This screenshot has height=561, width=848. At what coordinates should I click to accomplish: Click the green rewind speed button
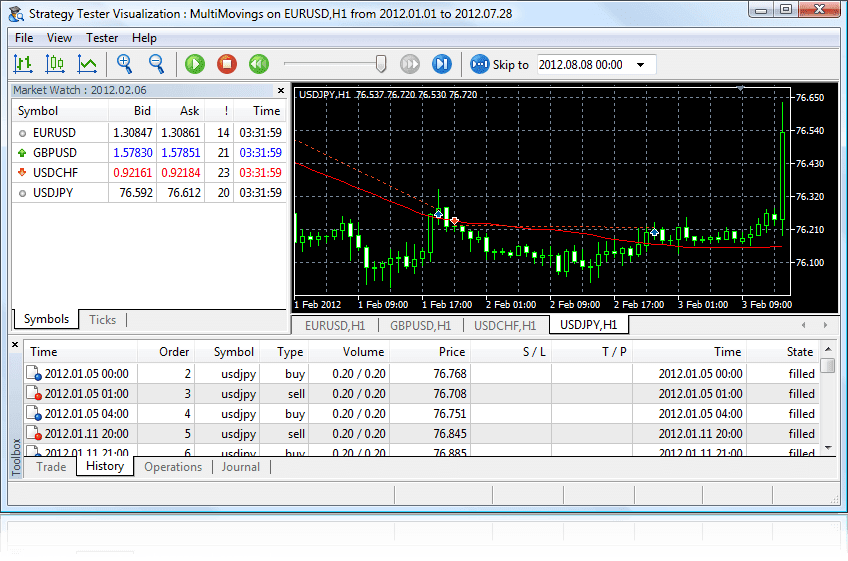click(259, 64)
